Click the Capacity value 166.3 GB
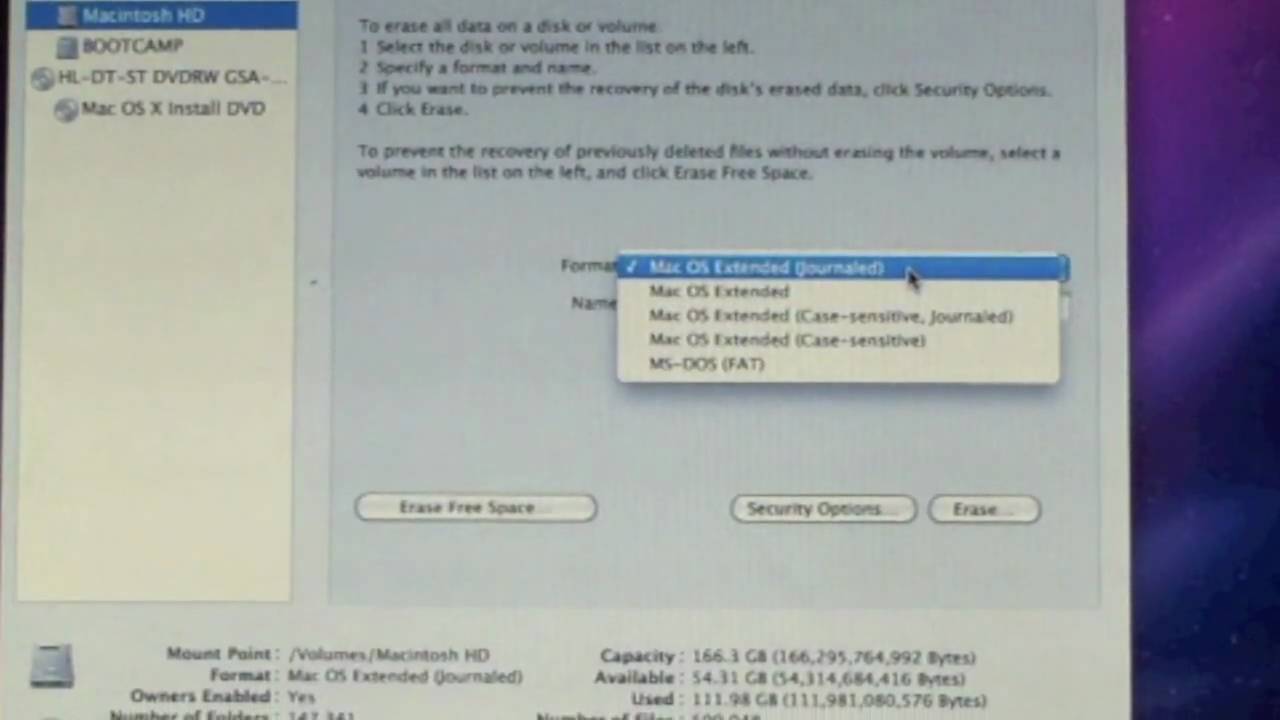This screenshot has width=1280, height=720. pos(832,657)
